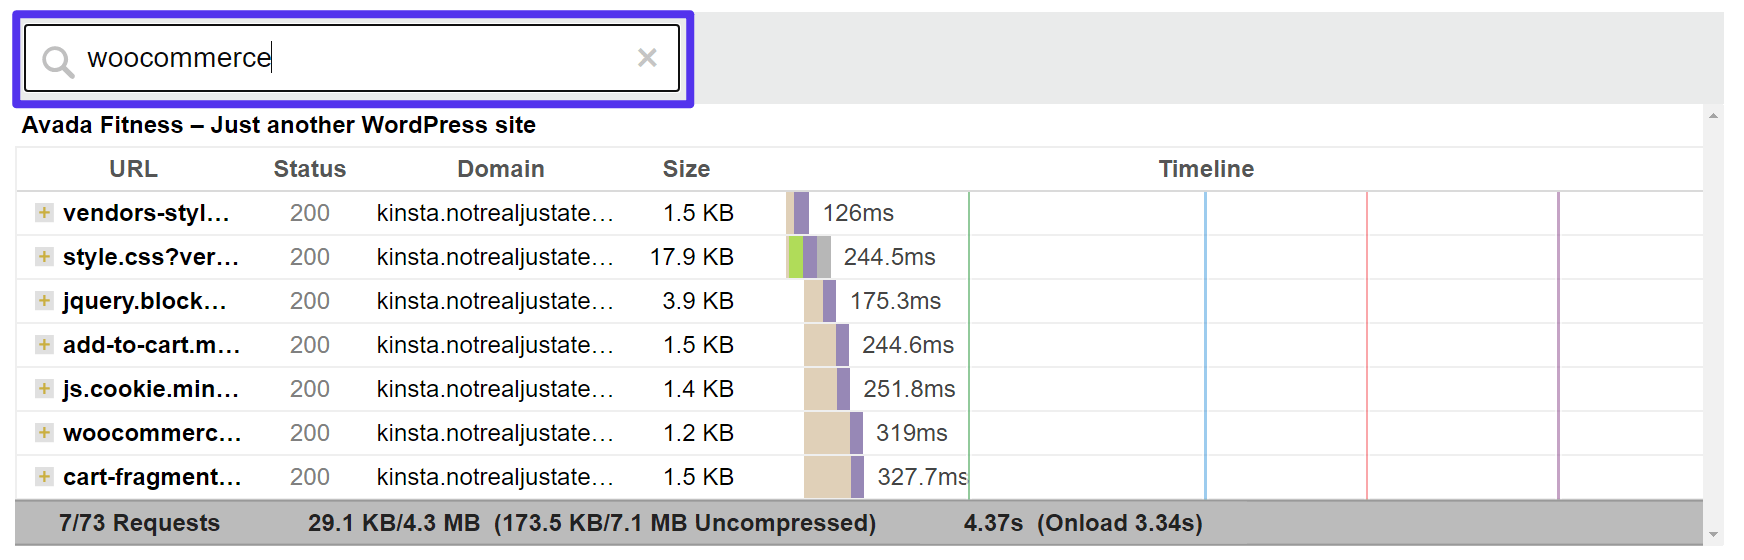
Task: Expand the style.css?ver… request details
Action: tap(44, 257)
